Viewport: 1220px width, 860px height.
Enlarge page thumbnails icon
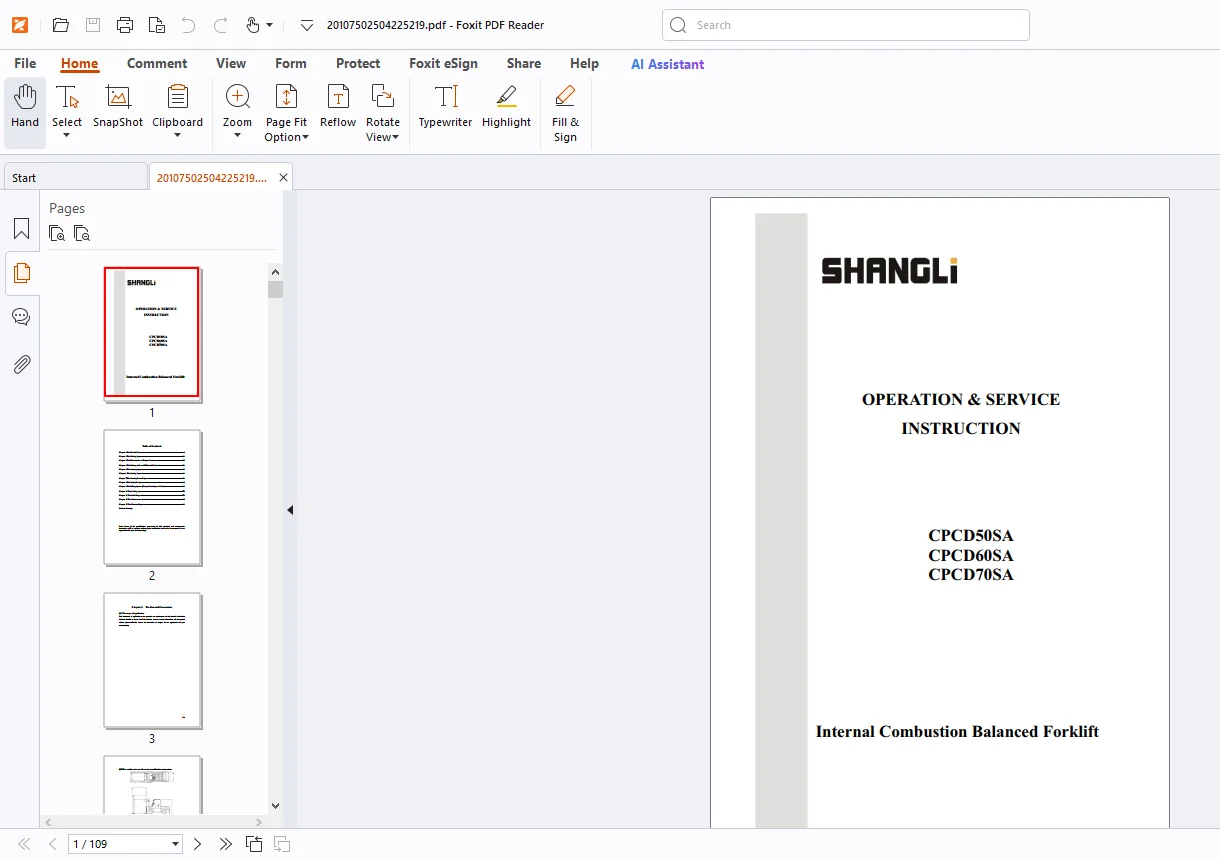[58, 233]
